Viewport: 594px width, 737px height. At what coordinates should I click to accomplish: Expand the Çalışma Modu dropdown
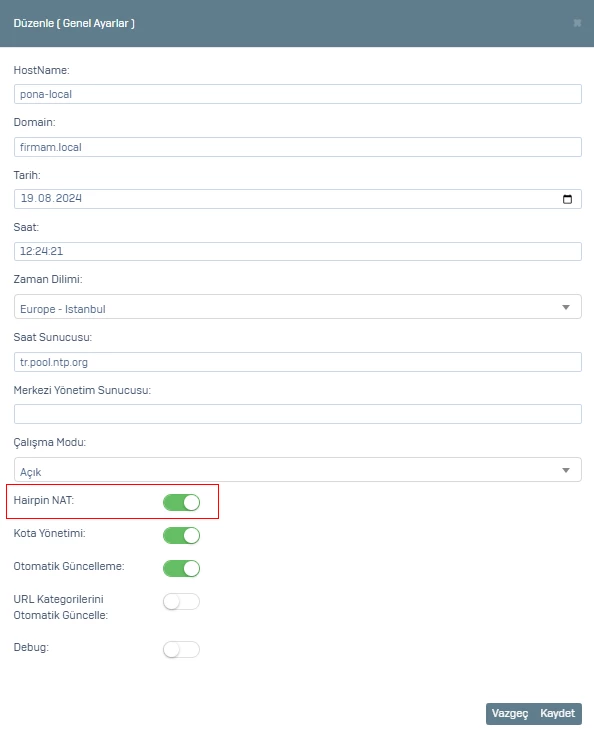[297, 470]
